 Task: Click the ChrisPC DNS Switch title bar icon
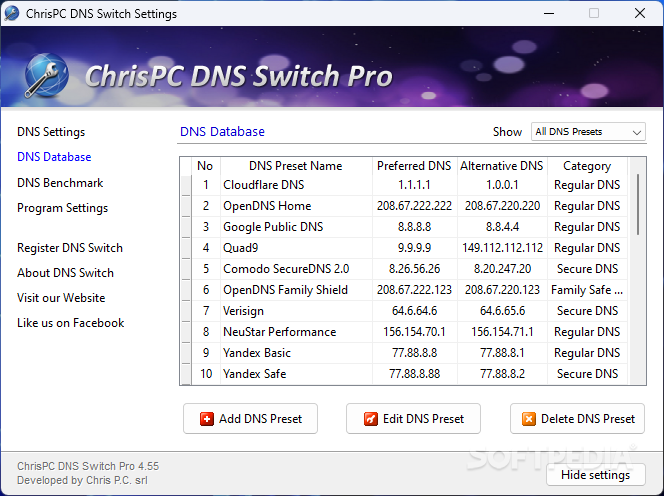click(x=11, y=13)
